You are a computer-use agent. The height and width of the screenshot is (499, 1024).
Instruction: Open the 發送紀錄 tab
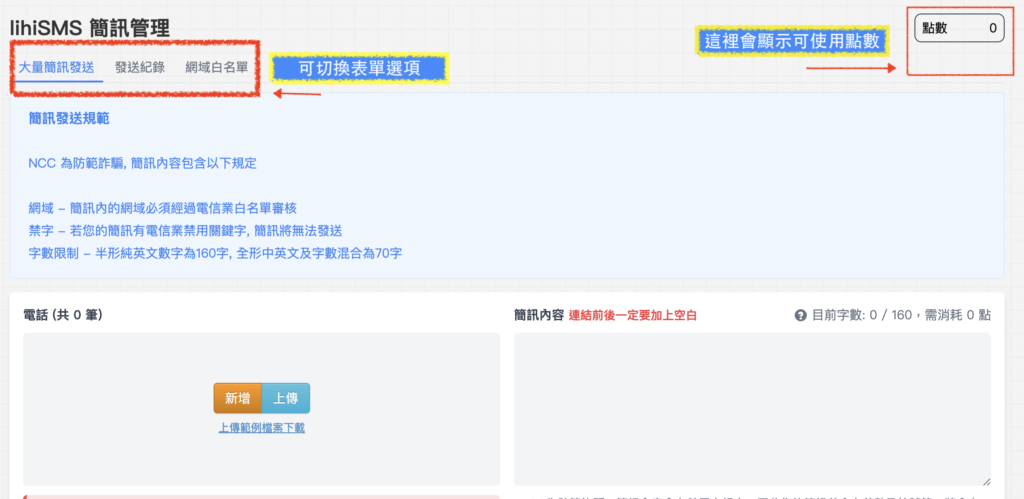pos(140,67)
